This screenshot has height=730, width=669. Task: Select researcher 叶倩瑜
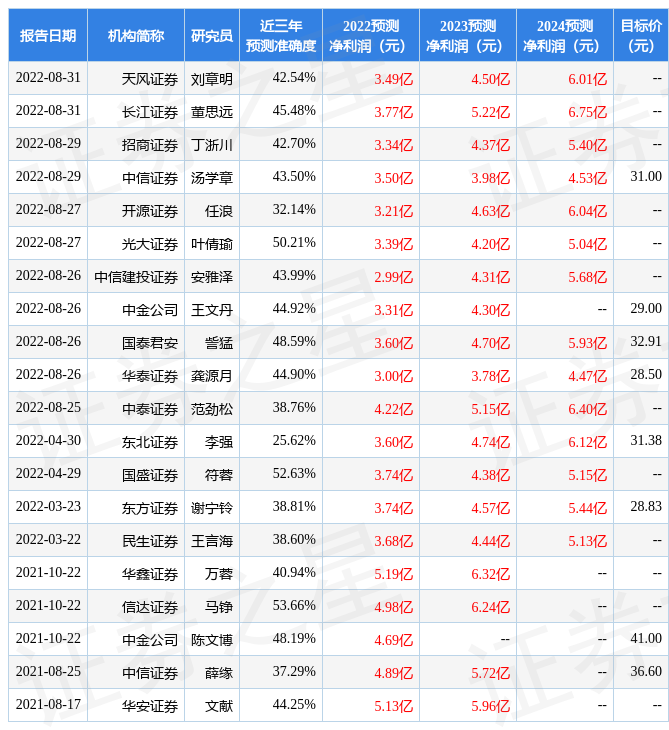[x=212, y=244]
